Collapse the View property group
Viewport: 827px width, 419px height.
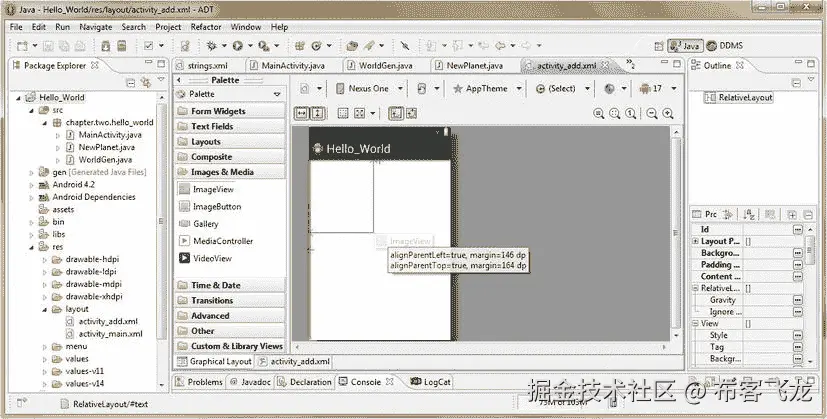click(696, 323)
